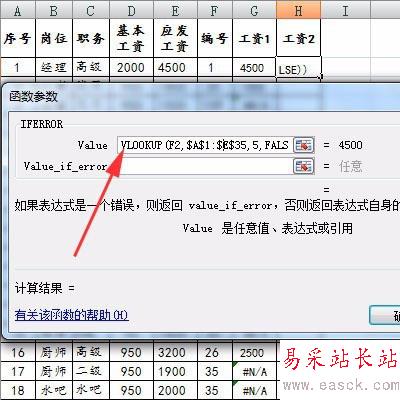Click the 编号 header cell
This screenshot has height=400, width=400.
(x=215, y=38)
